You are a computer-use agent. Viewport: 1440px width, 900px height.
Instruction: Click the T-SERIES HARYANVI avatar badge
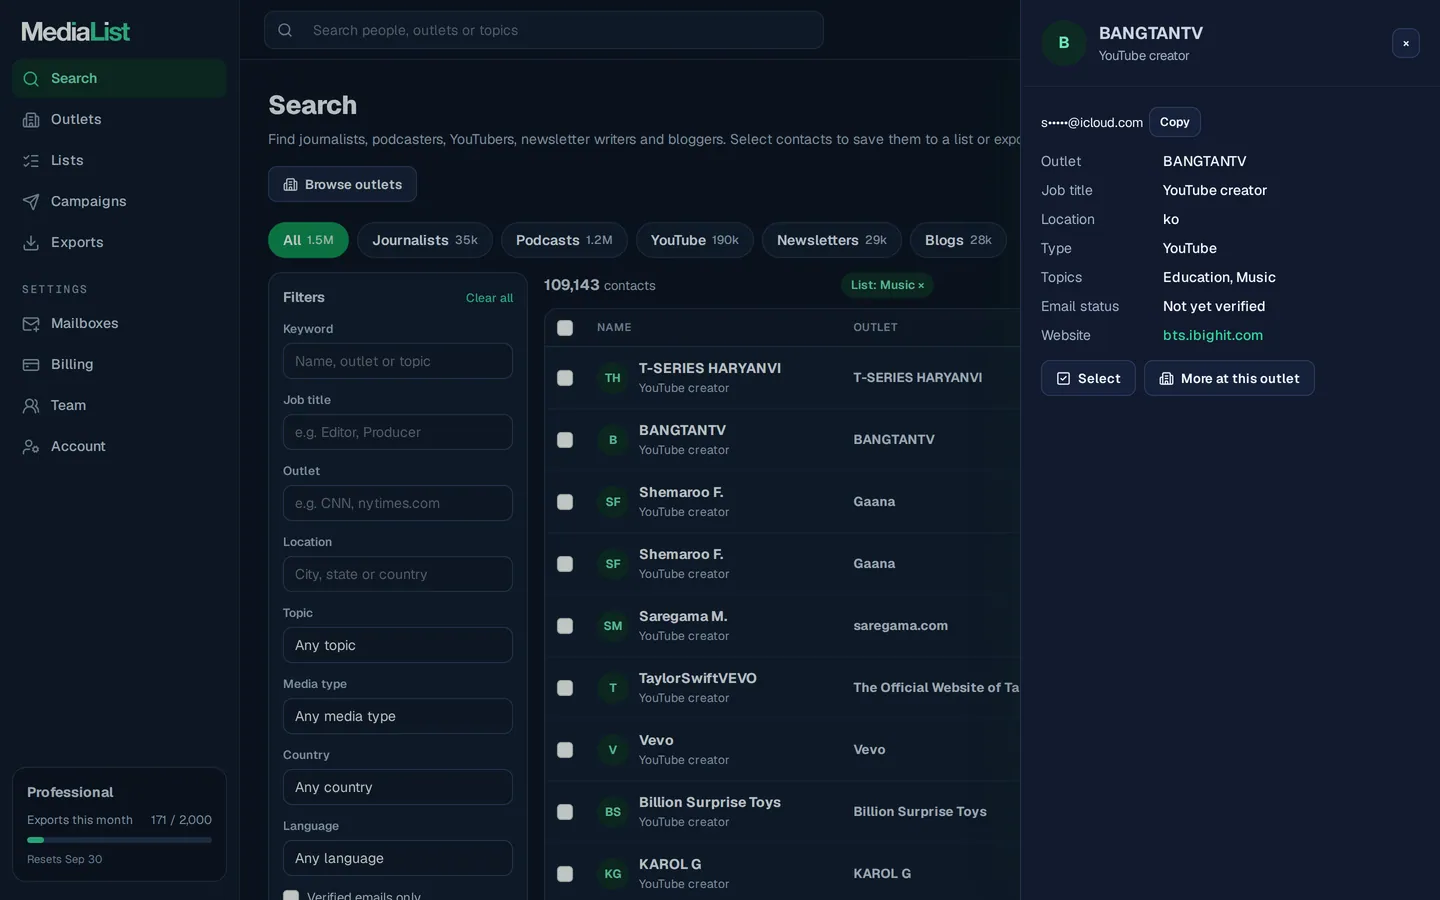(613, 378)
